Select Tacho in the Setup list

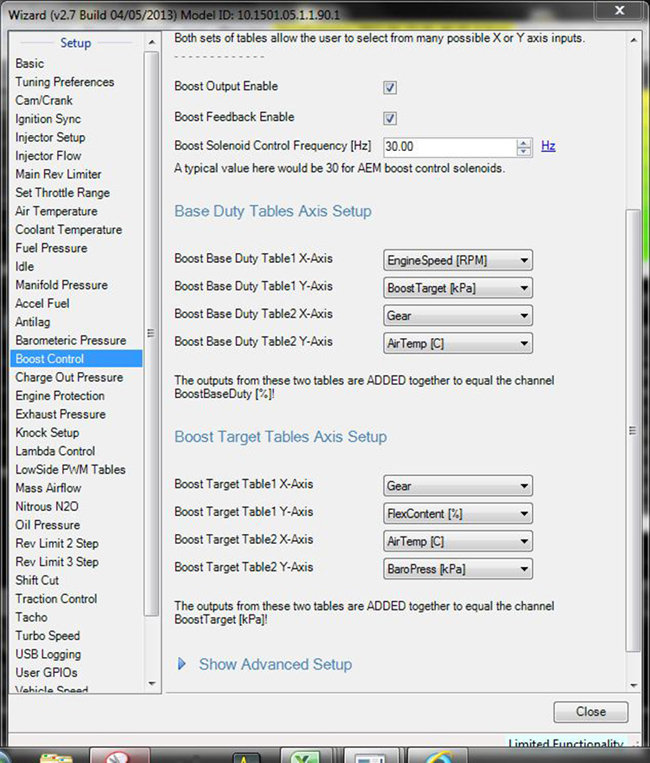click(31, 618)
